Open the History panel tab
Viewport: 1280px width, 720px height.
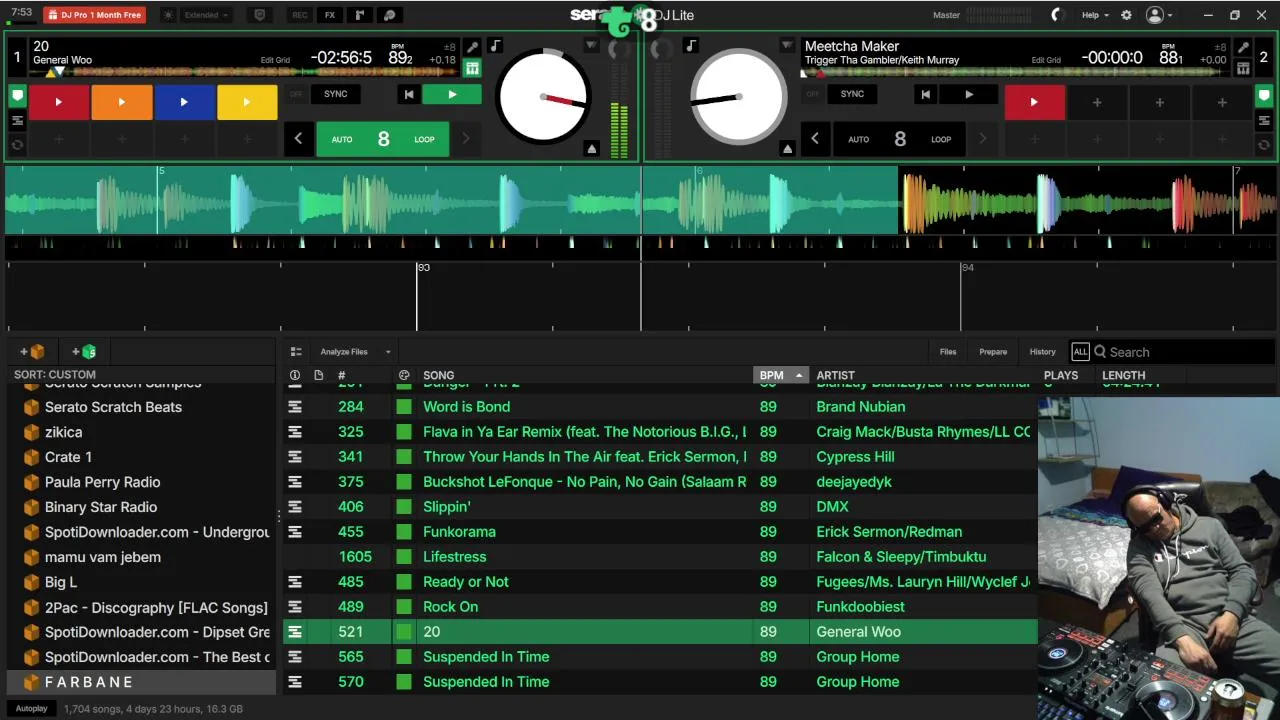[x=1042, y=352]
